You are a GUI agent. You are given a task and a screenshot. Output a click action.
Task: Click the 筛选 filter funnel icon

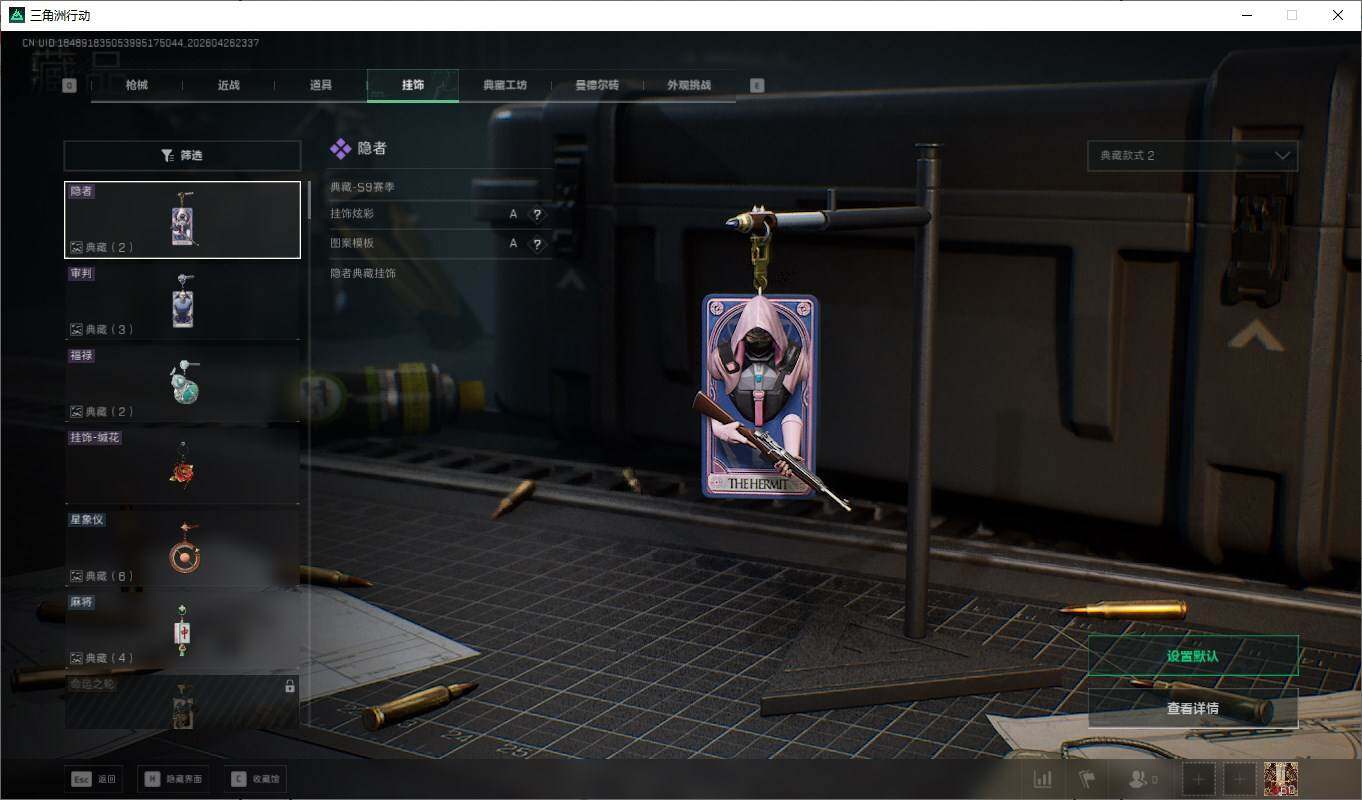(x=167, y=156)
